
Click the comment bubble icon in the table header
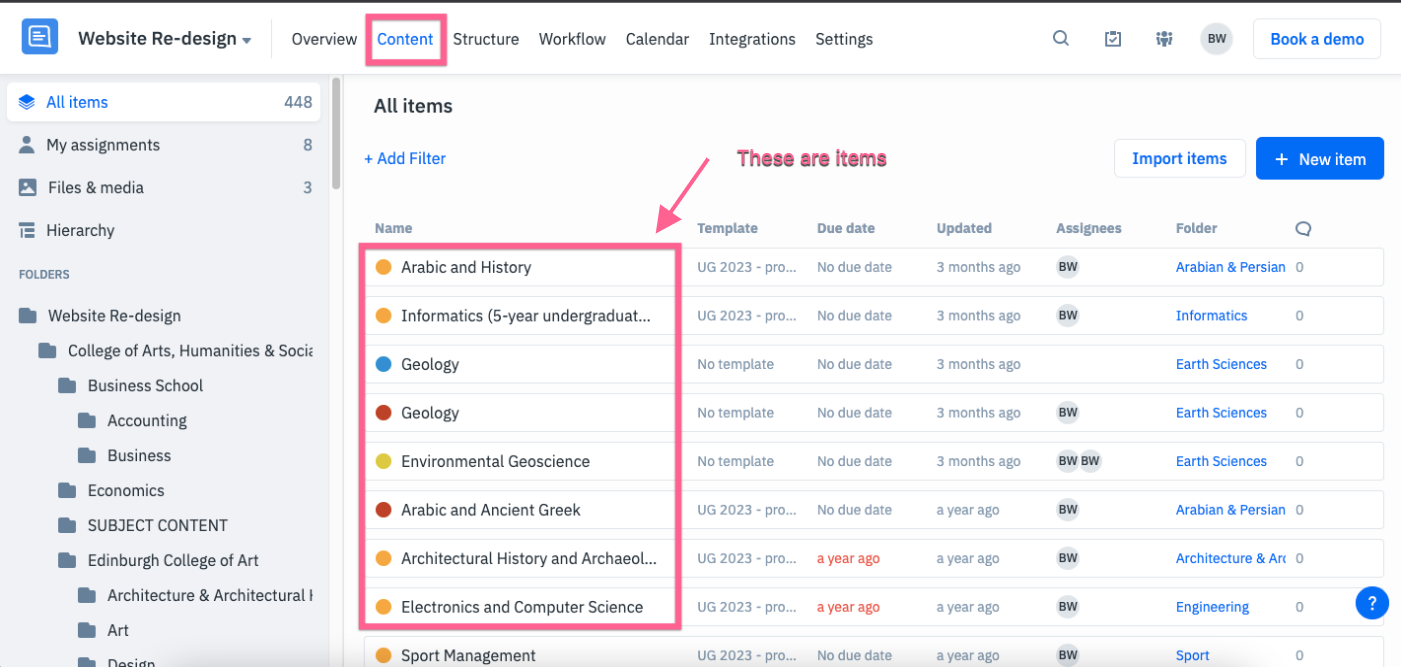(x=1302, y=228)
